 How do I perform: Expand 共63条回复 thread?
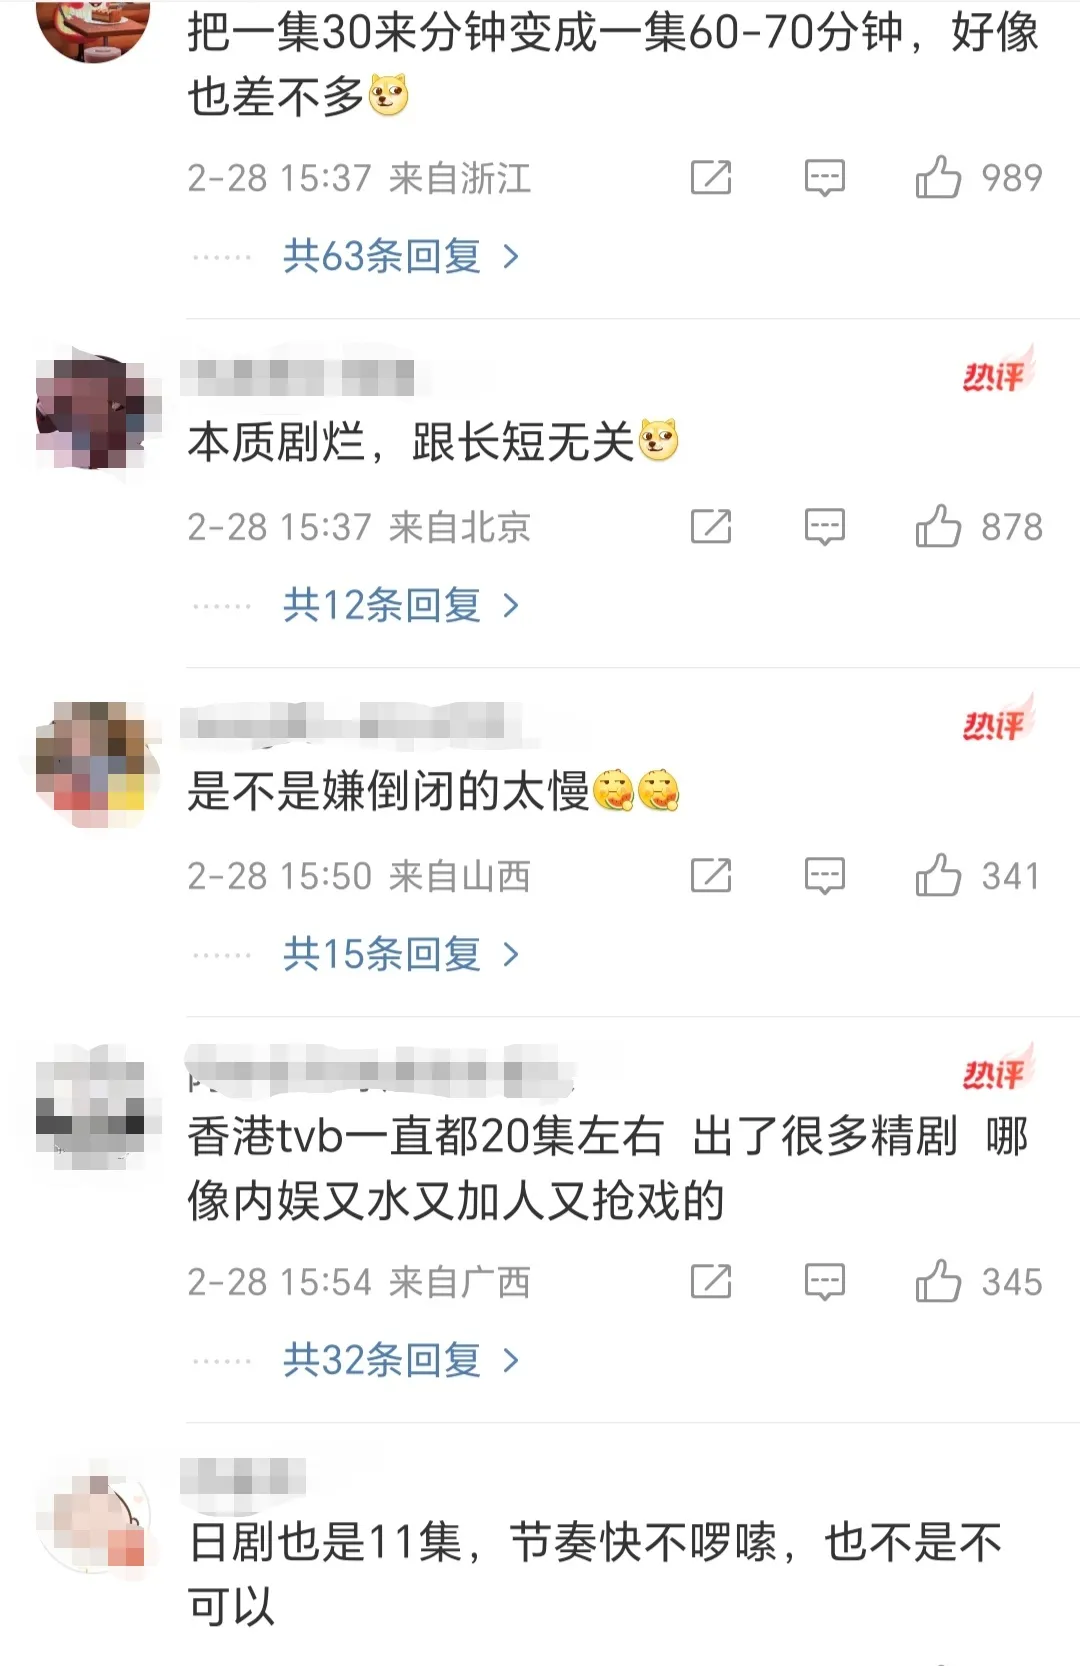[401, 257]
